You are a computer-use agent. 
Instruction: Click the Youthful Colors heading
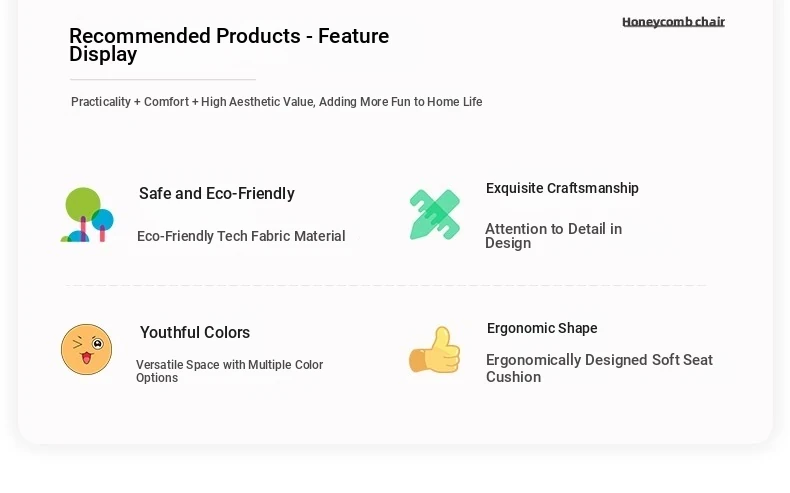(x=195, y=332)
